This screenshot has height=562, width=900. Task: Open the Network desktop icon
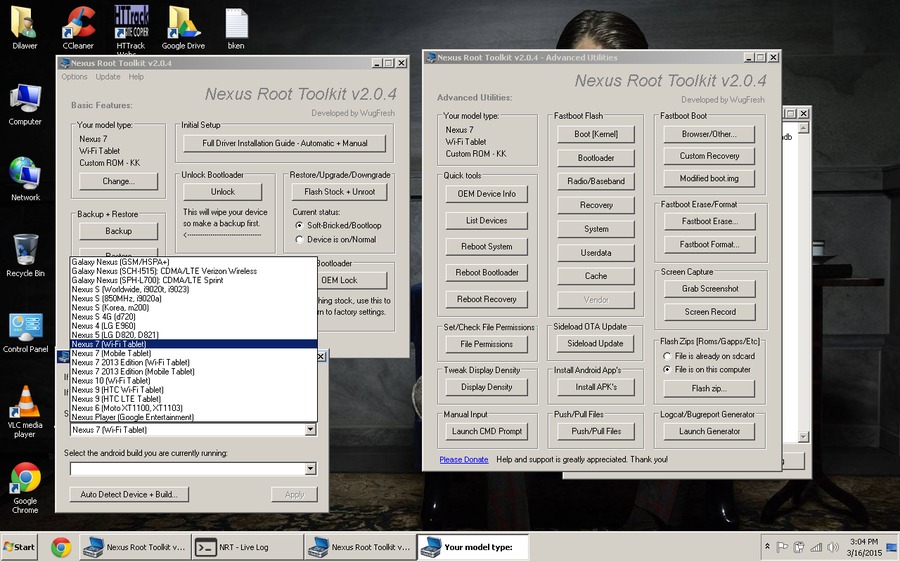25,180
